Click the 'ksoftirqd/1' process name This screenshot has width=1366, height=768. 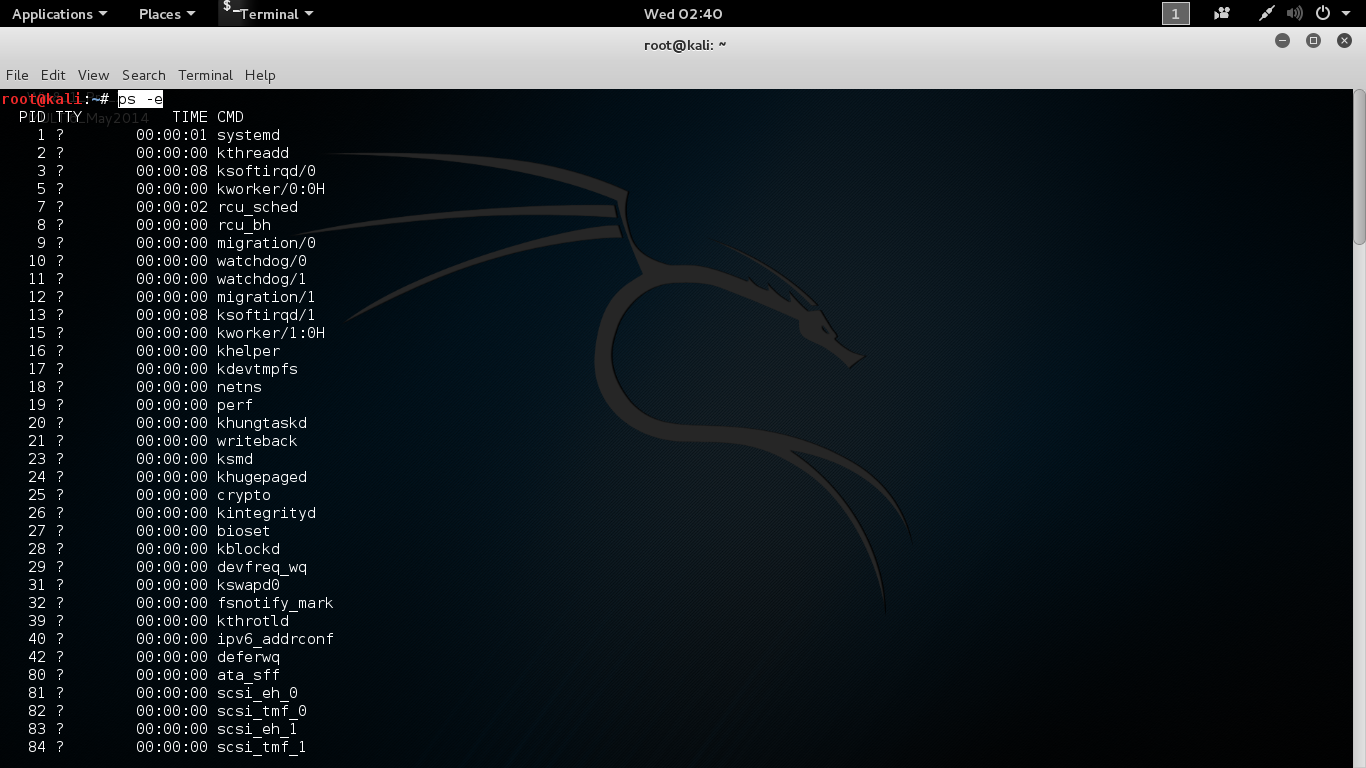[266, 315]
